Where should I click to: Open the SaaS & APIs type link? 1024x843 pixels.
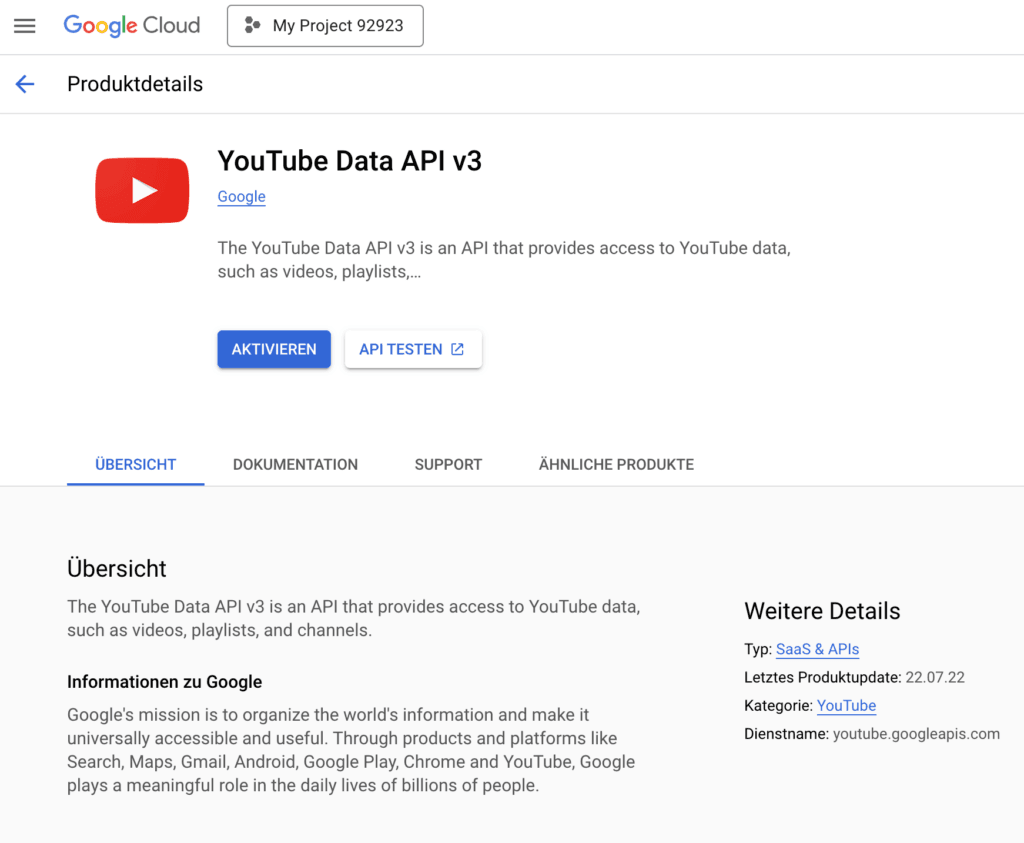(817, 649)
